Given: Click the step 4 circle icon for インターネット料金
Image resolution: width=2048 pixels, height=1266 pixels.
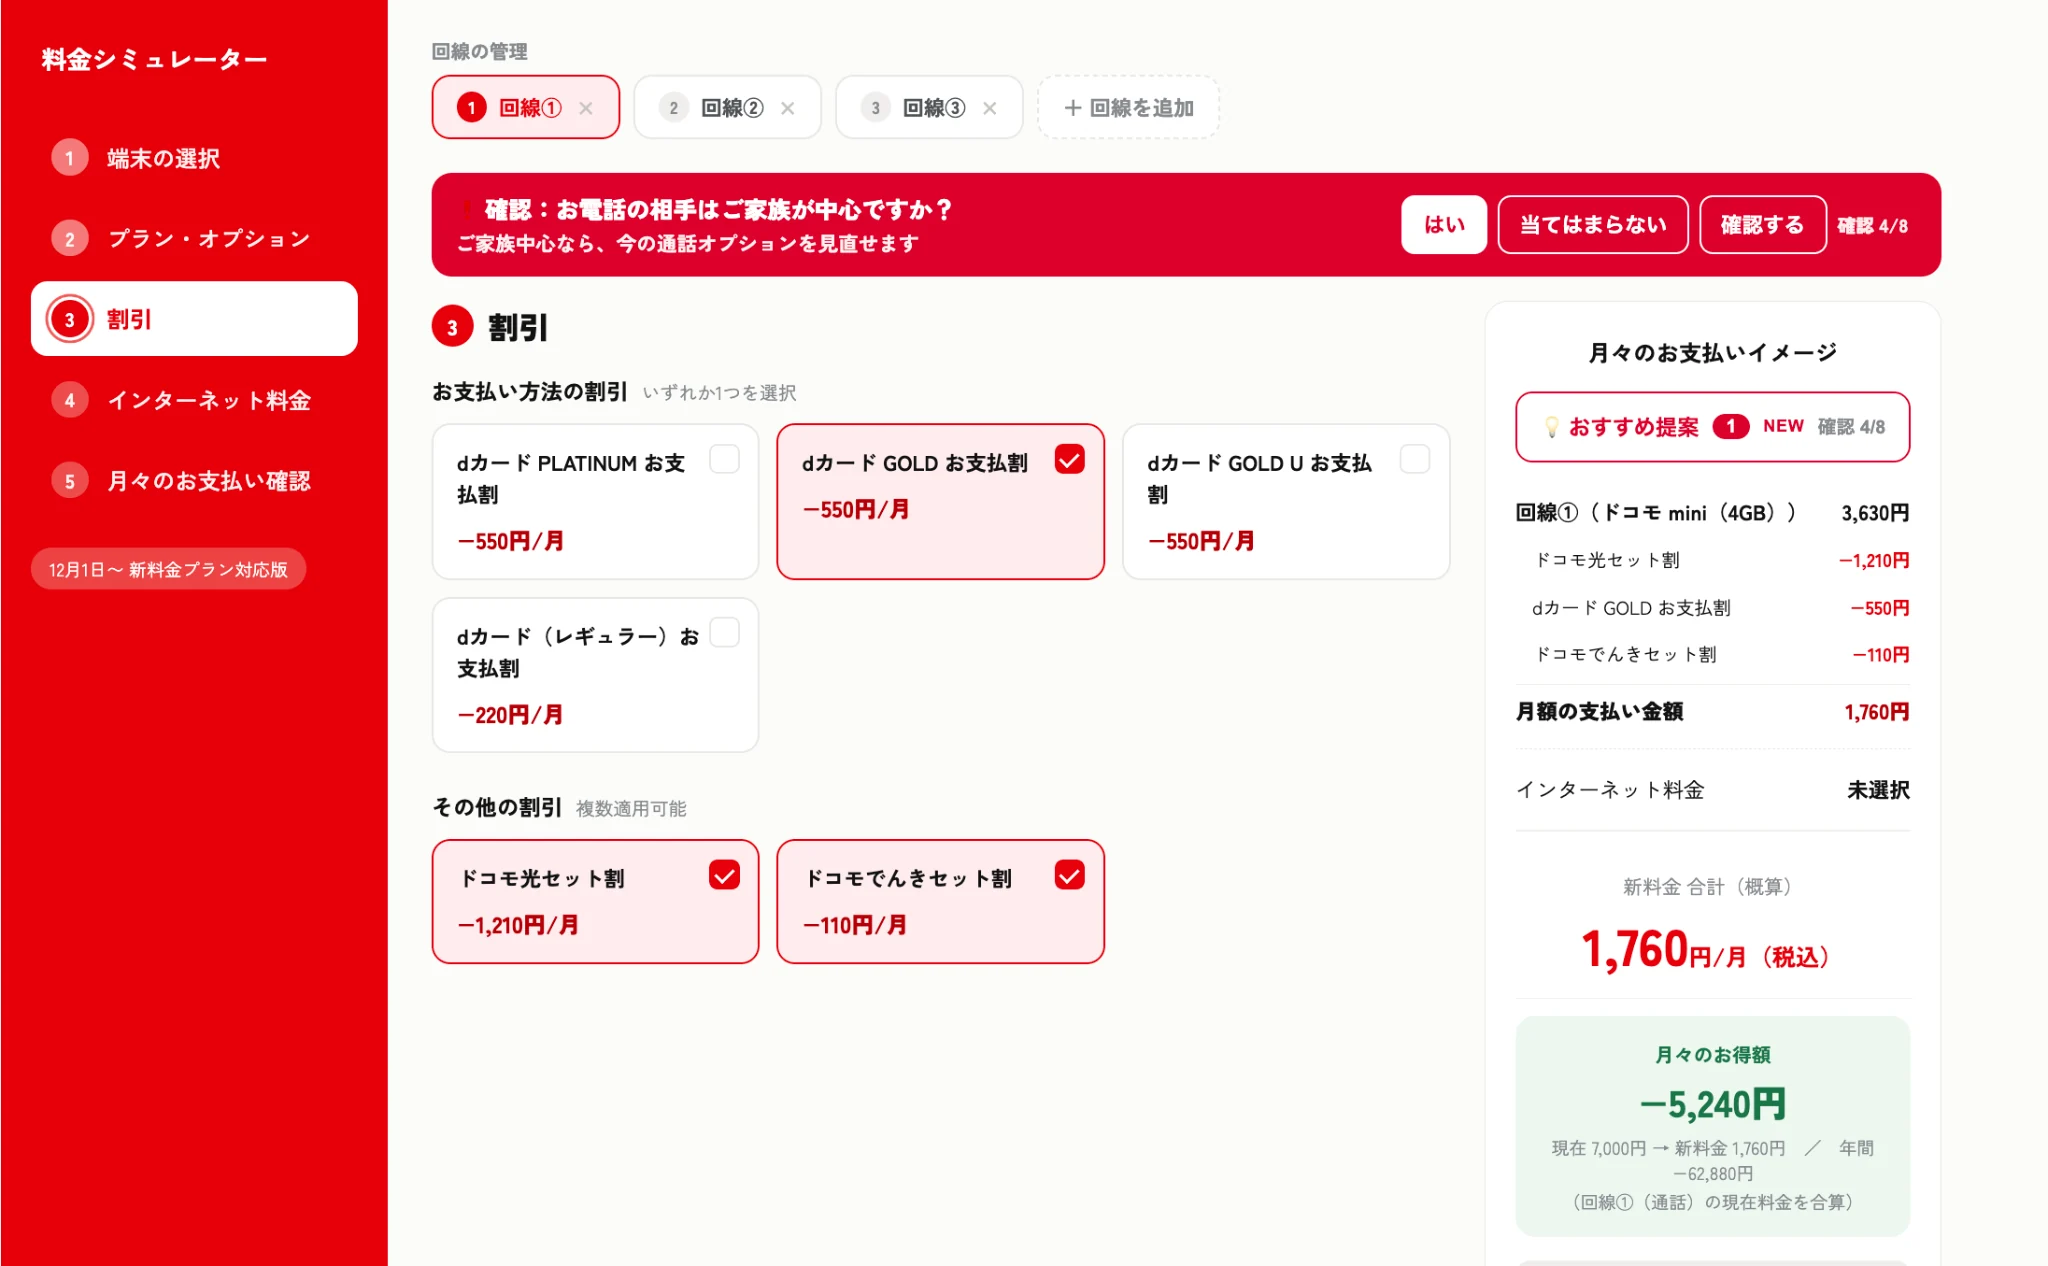Looking at the screenshot, I should (70, 400).
